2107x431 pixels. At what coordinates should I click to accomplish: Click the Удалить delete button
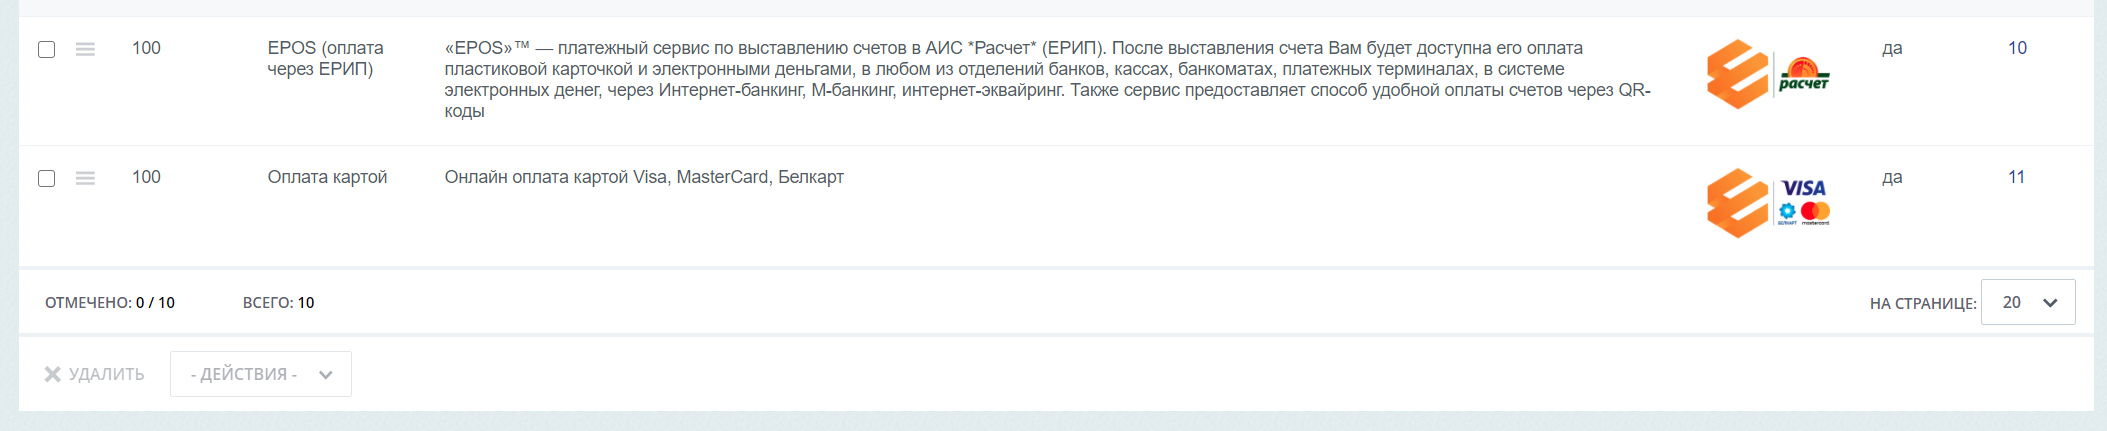pyautogui.click(x=94, y=374)
